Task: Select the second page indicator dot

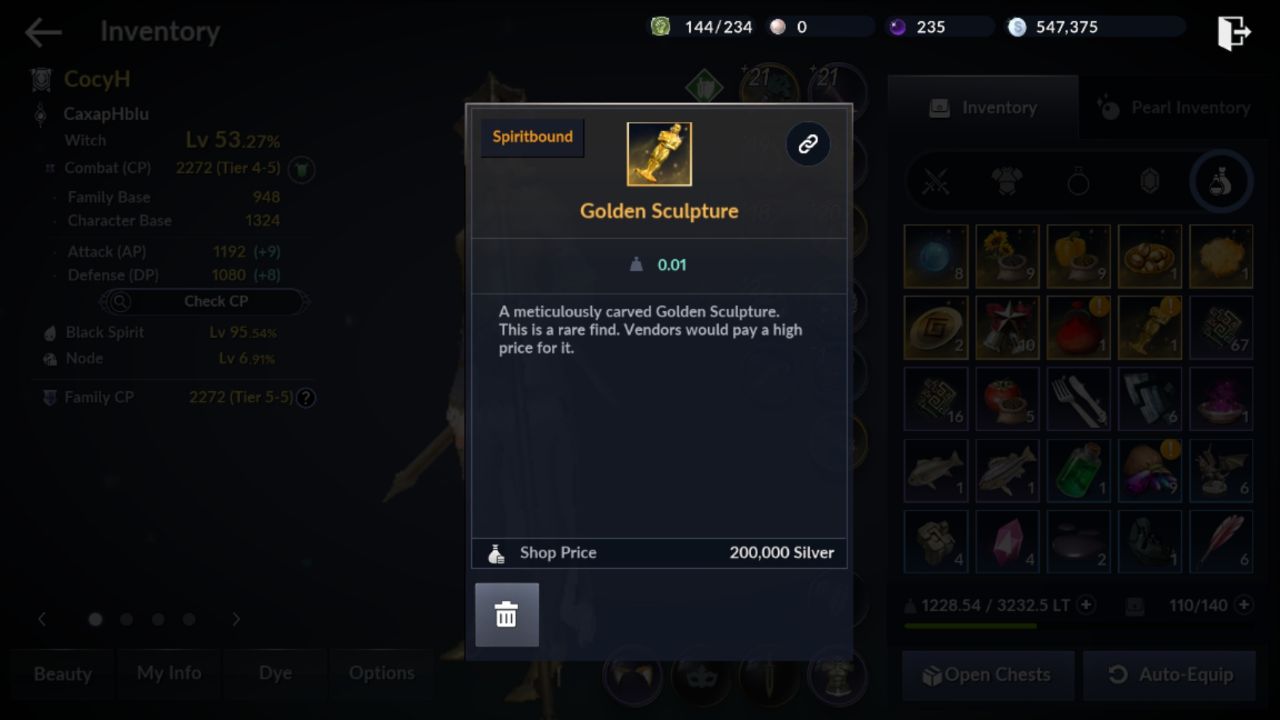Action: (x=127, y=619)
